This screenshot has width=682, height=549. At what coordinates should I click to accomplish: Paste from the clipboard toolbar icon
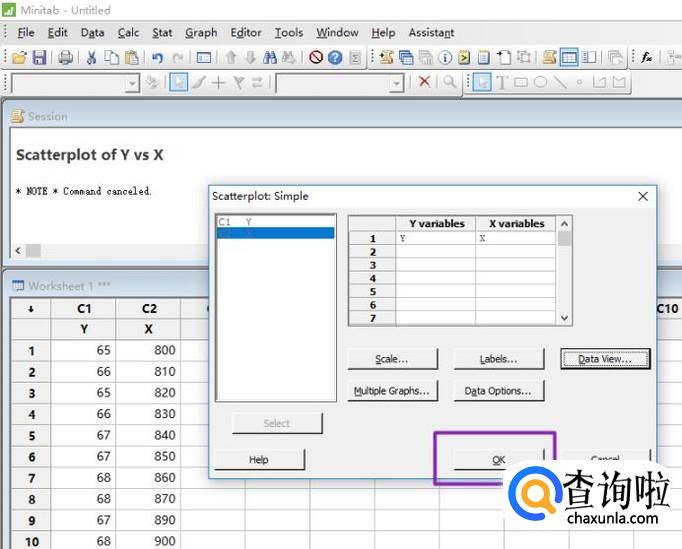click(132, 57)
